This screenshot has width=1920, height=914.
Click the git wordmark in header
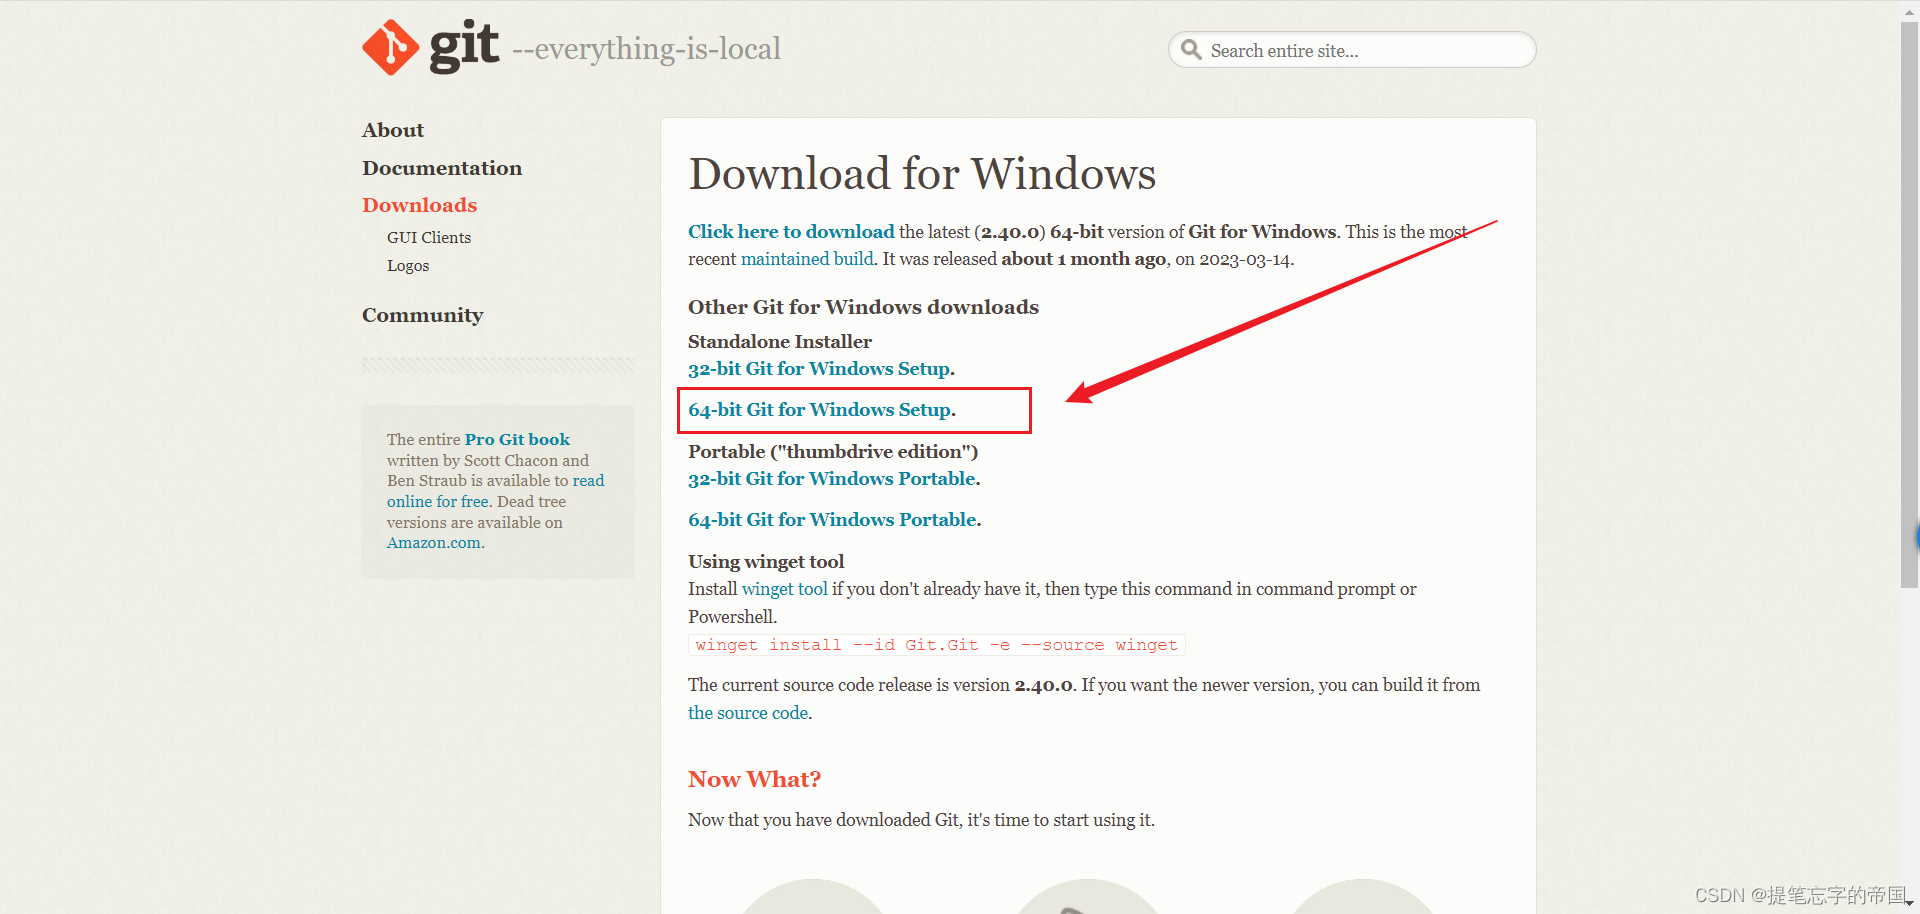tap(464, 46)
